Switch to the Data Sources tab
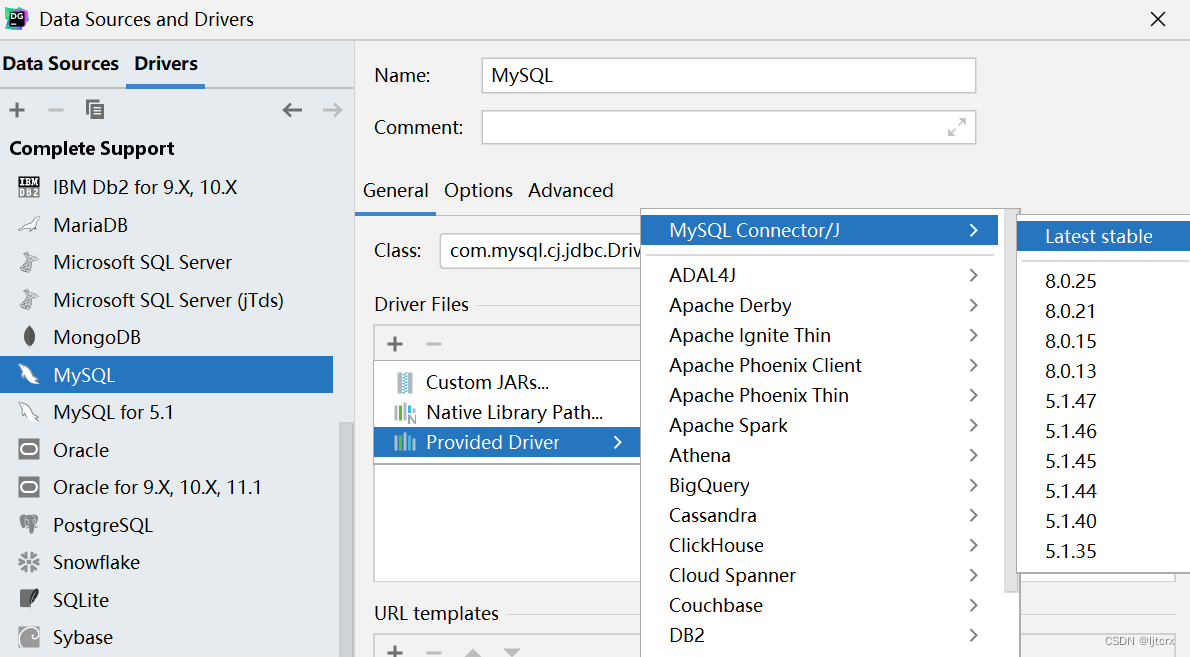The height and width of the screenshot is (657, 1190). 61,64
